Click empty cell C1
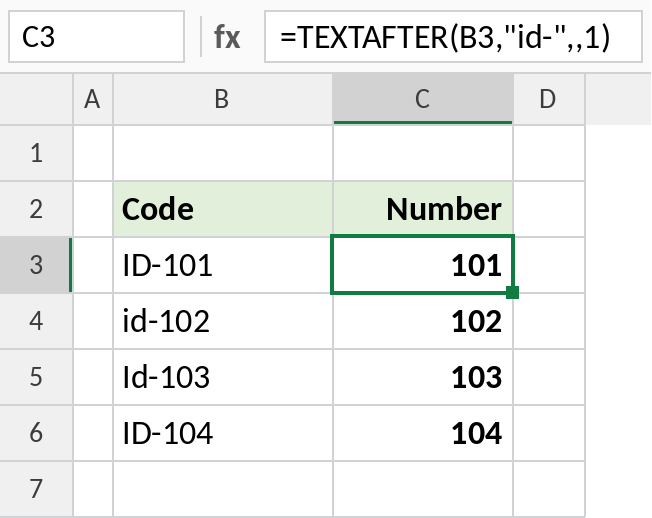Viewport: 652px width, 518px height. (x=423, y=153)
